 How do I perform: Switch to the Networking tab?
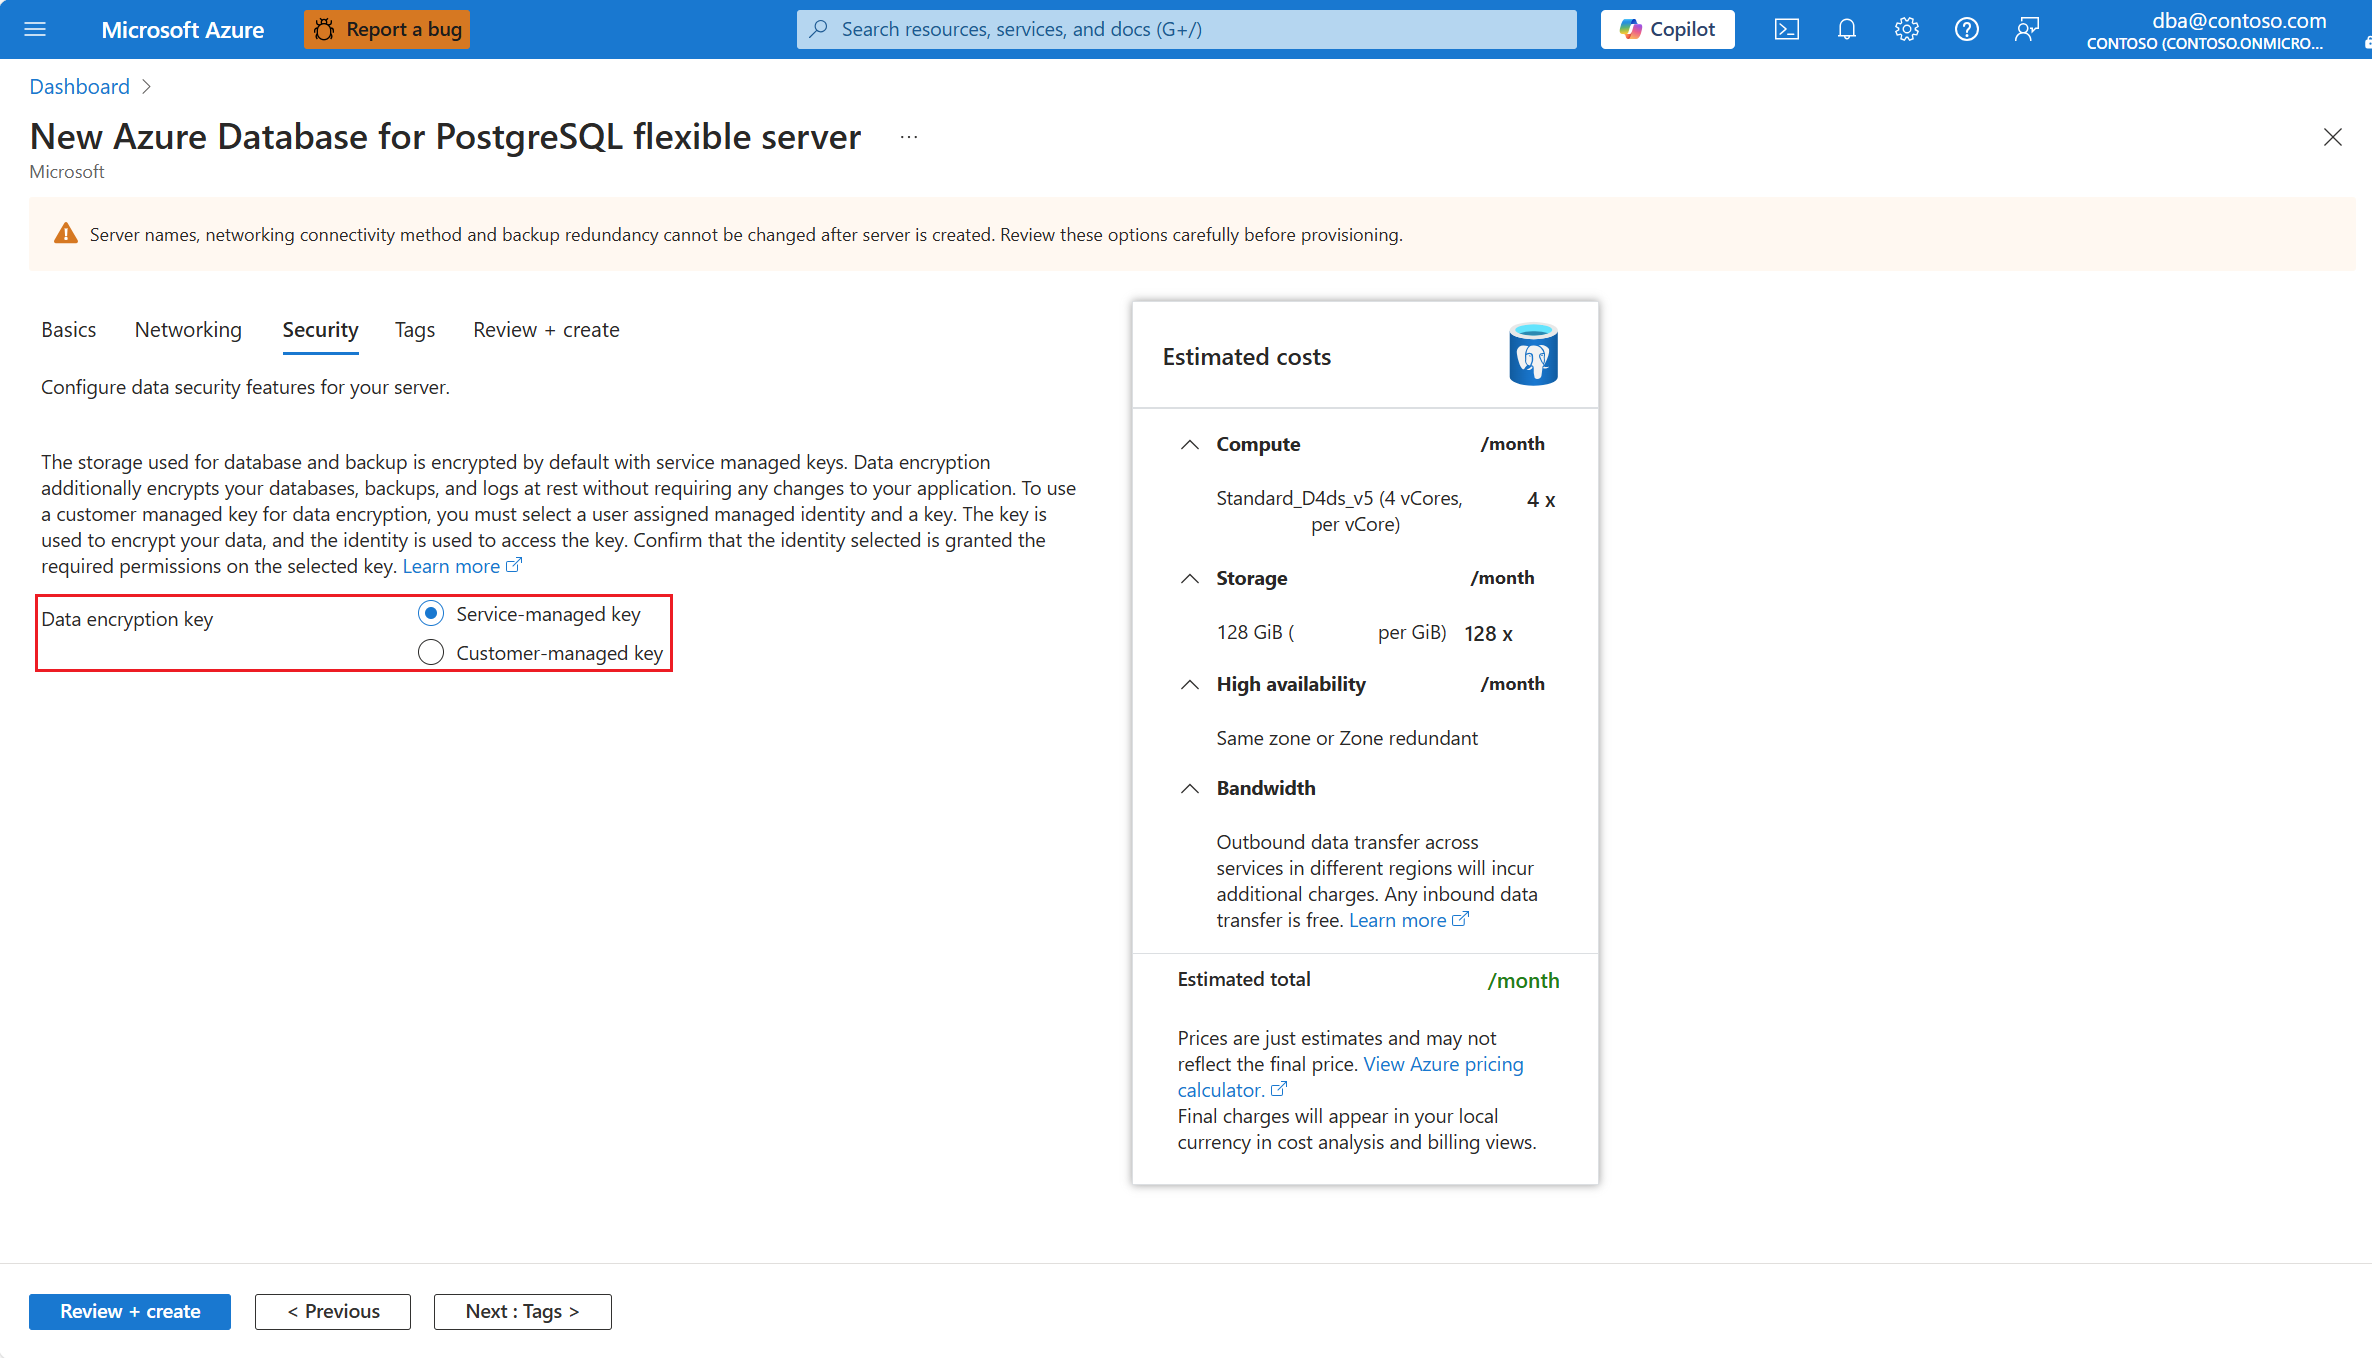tap(188, 329)
